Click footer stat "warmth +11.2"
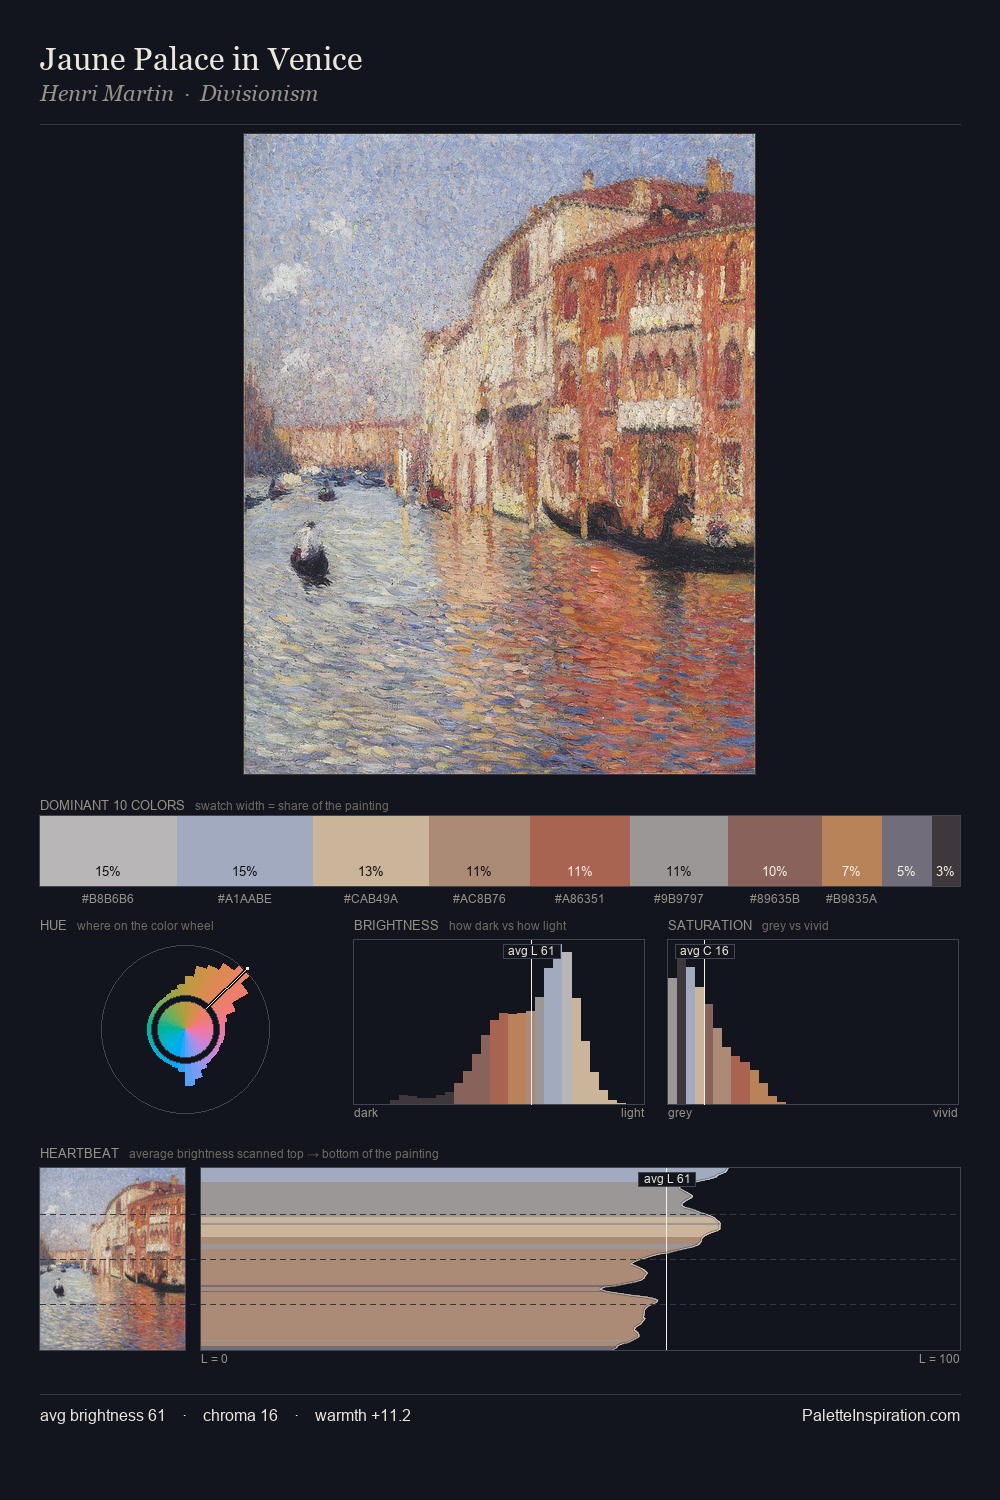Image resolution: width=1000 pixels, height=1500 pixels. pyautogui.click(x=363, y=1415)
